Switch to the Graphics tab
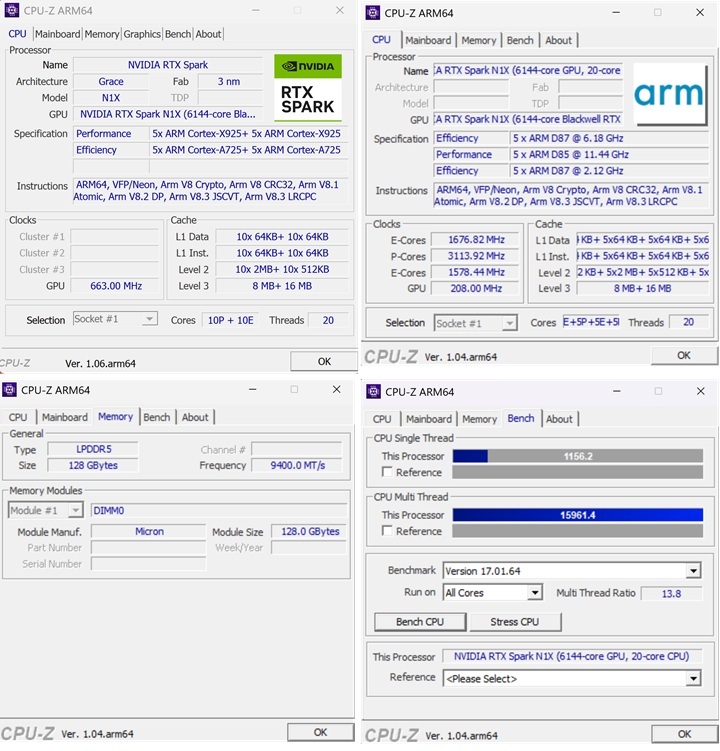The width and height of the screenshot is (720, 751). [142, 34]
